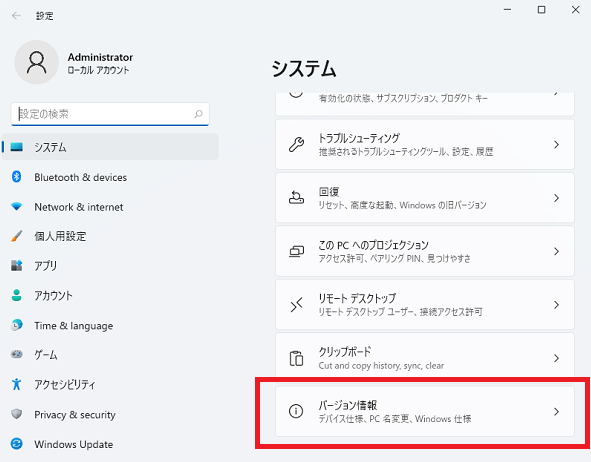591x462 pixels.
Task: Open アクセシビリティ settings category
Action: point(110,384)
